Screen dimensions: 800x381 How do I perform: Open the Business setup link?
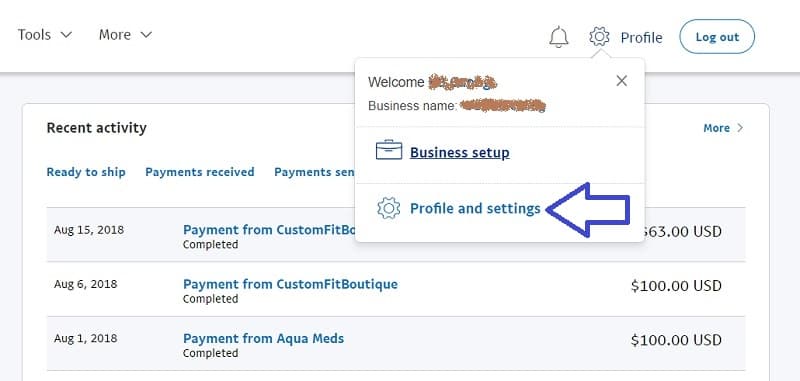[x=460, y=153]
